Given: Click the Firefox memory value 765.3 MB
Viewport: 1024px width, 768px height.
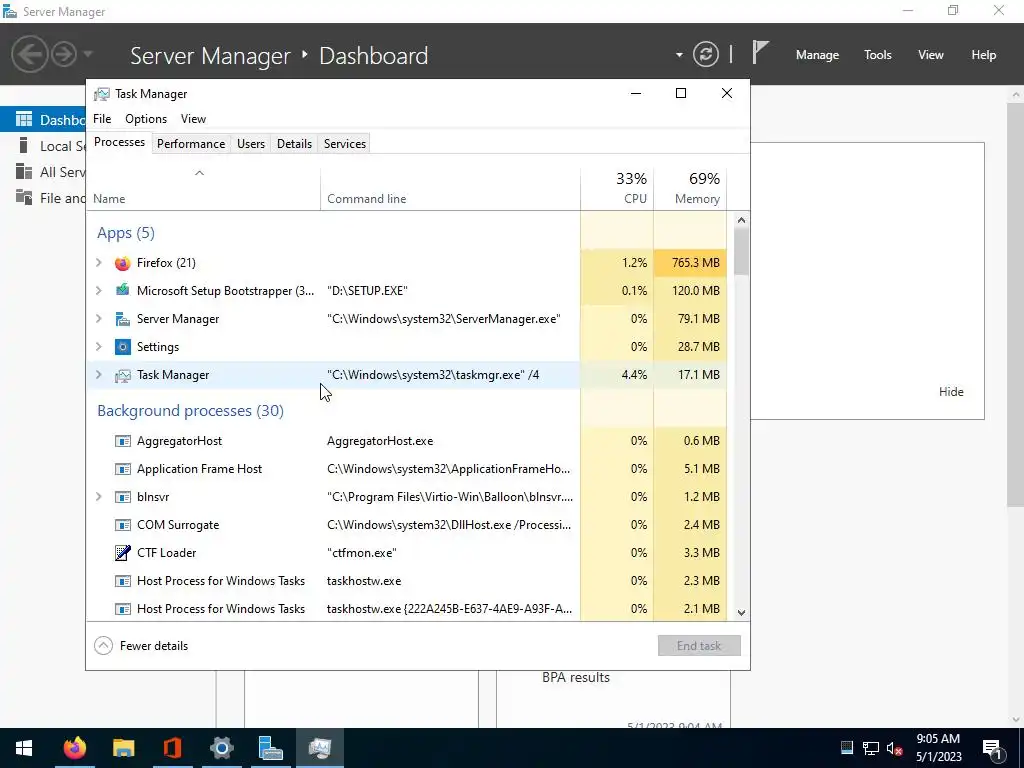Looking at the screenshot, I should [x=696, y=263].
